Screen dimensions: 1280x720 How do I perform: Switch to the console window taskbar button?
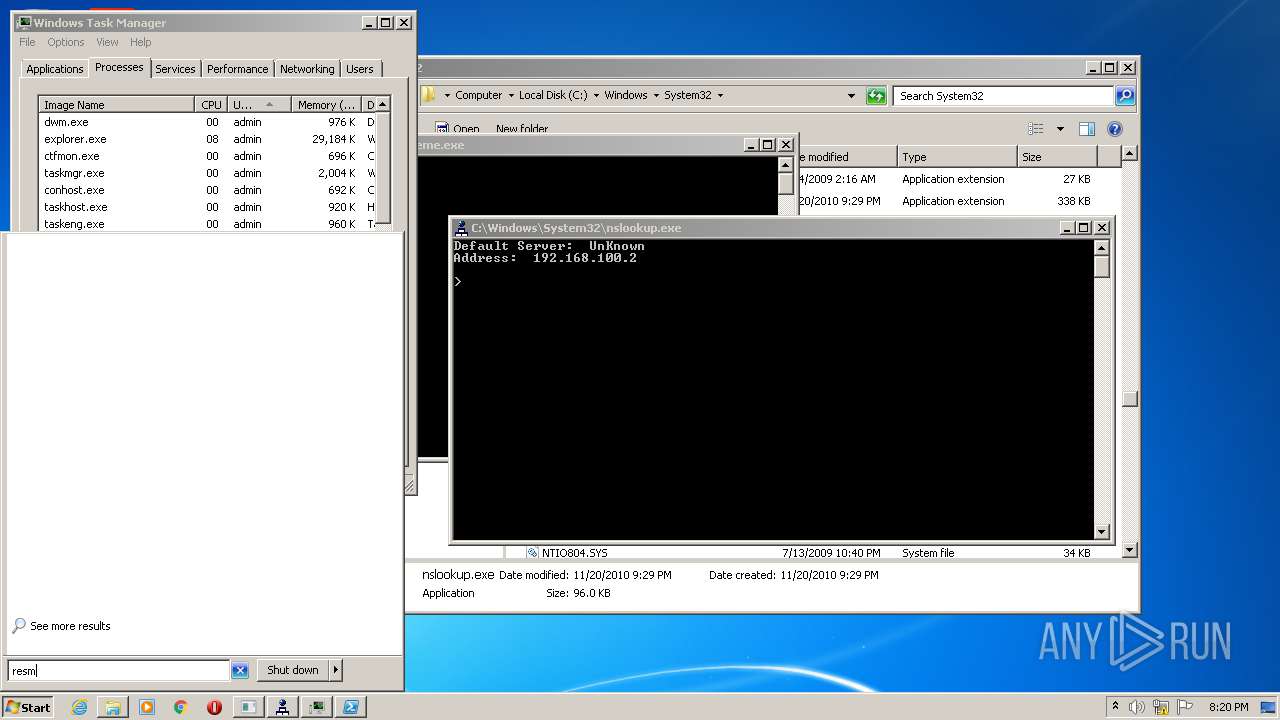click(248, 707)
